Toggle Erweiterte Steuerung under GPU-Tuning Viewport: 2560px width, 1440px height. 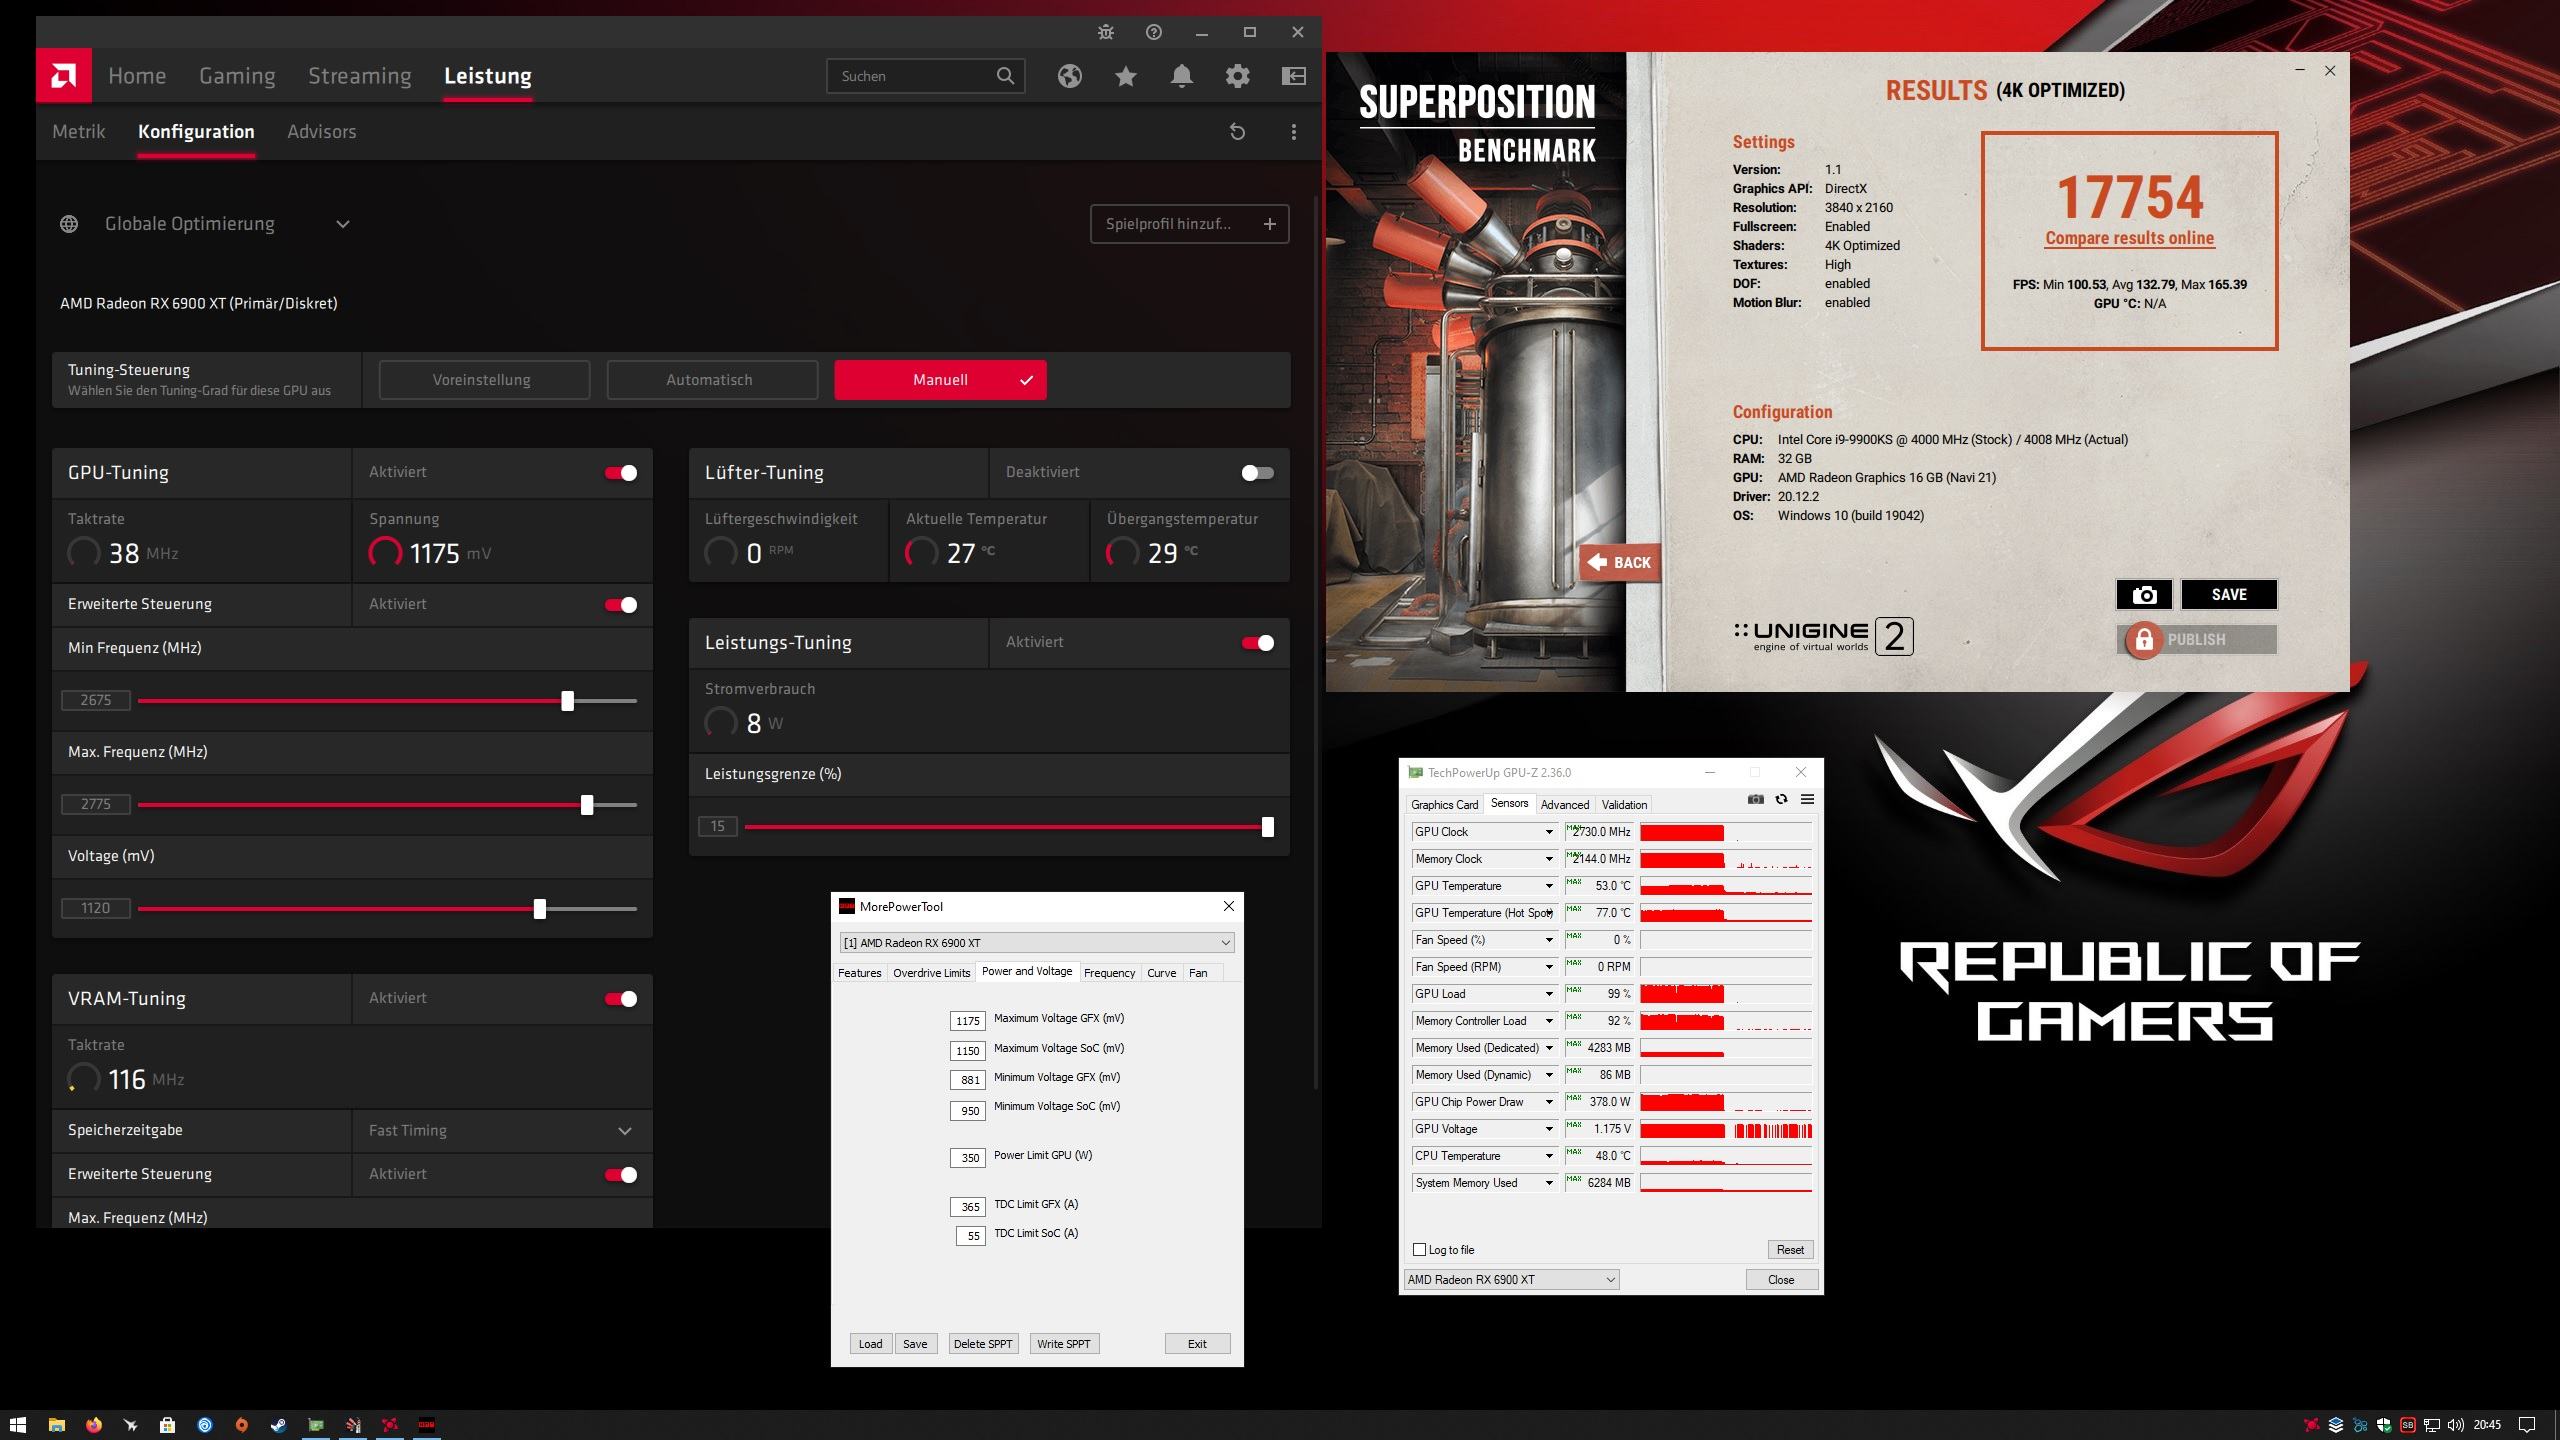[621, 605]
